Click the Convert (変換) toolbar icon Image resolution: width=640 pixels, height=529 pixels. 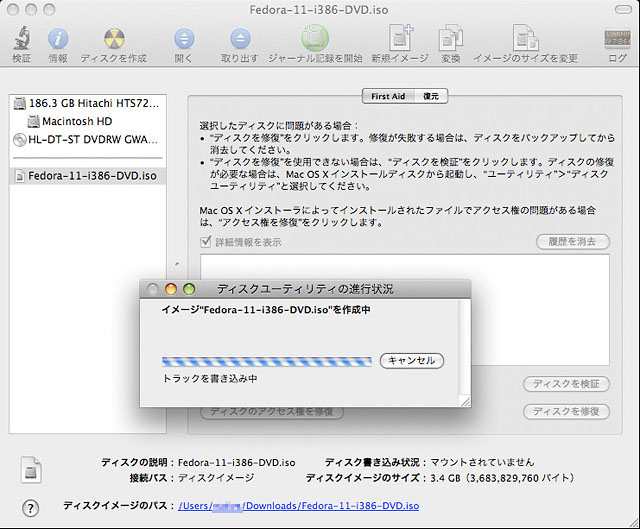point(451,38)
